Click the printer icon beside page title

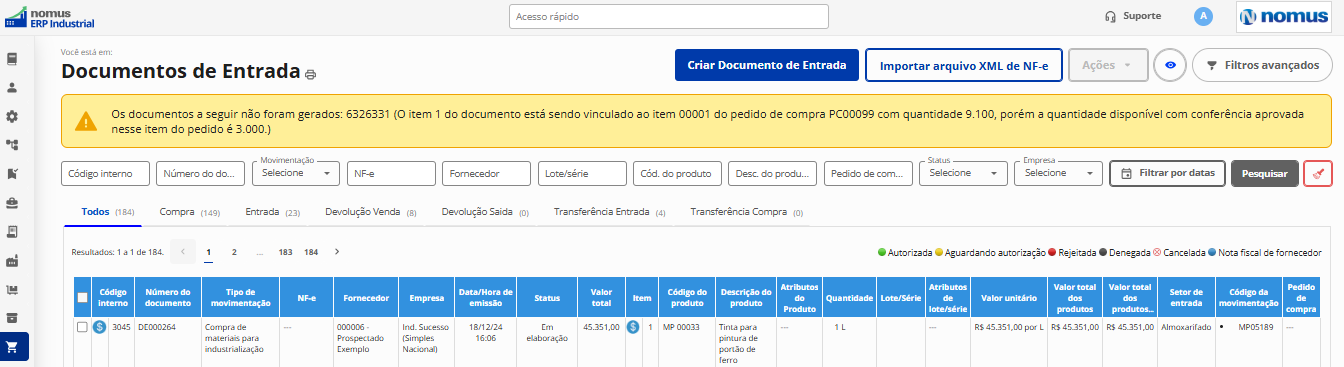pyautogui.click(x=311, y=74)
